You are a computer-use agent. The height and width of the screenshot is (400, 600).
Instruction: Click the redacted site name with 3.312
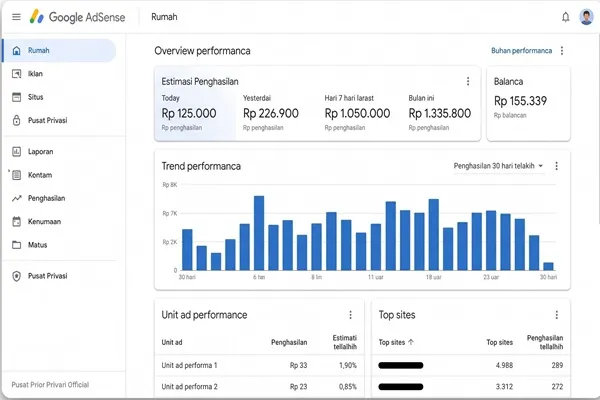[401, 387]
